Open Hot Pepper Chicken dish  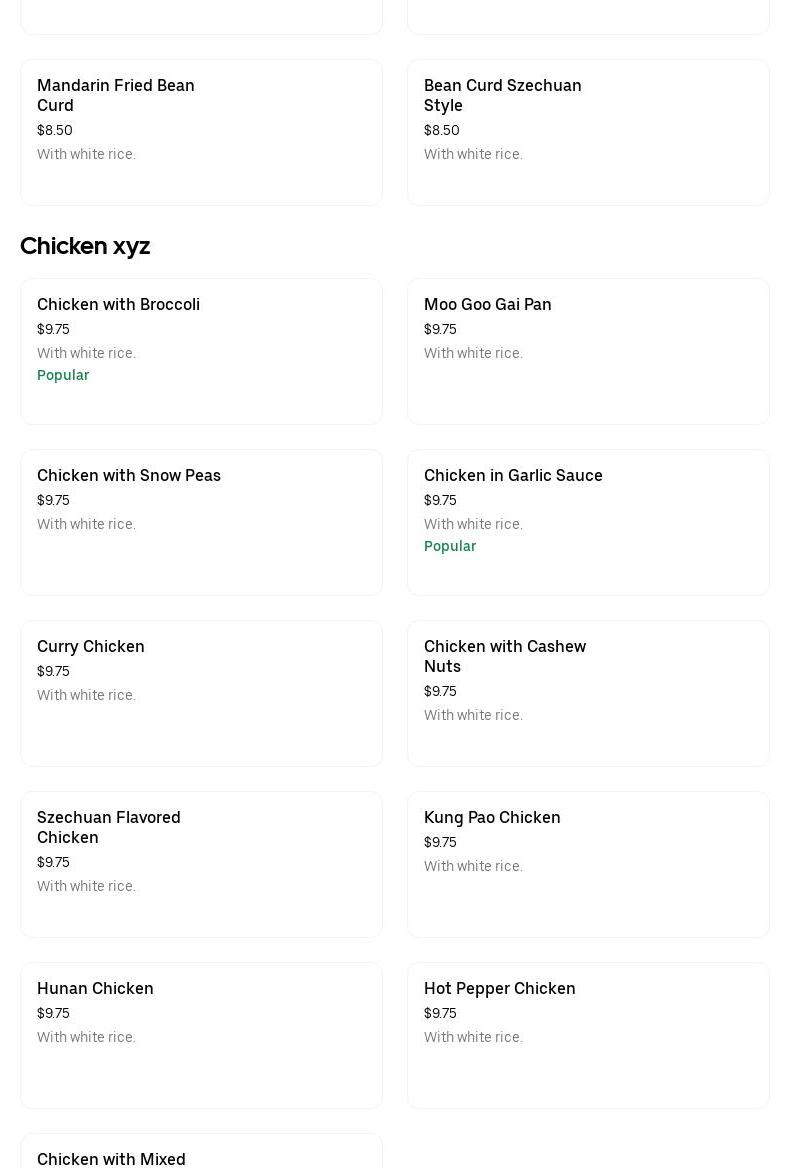[588, 1035]
